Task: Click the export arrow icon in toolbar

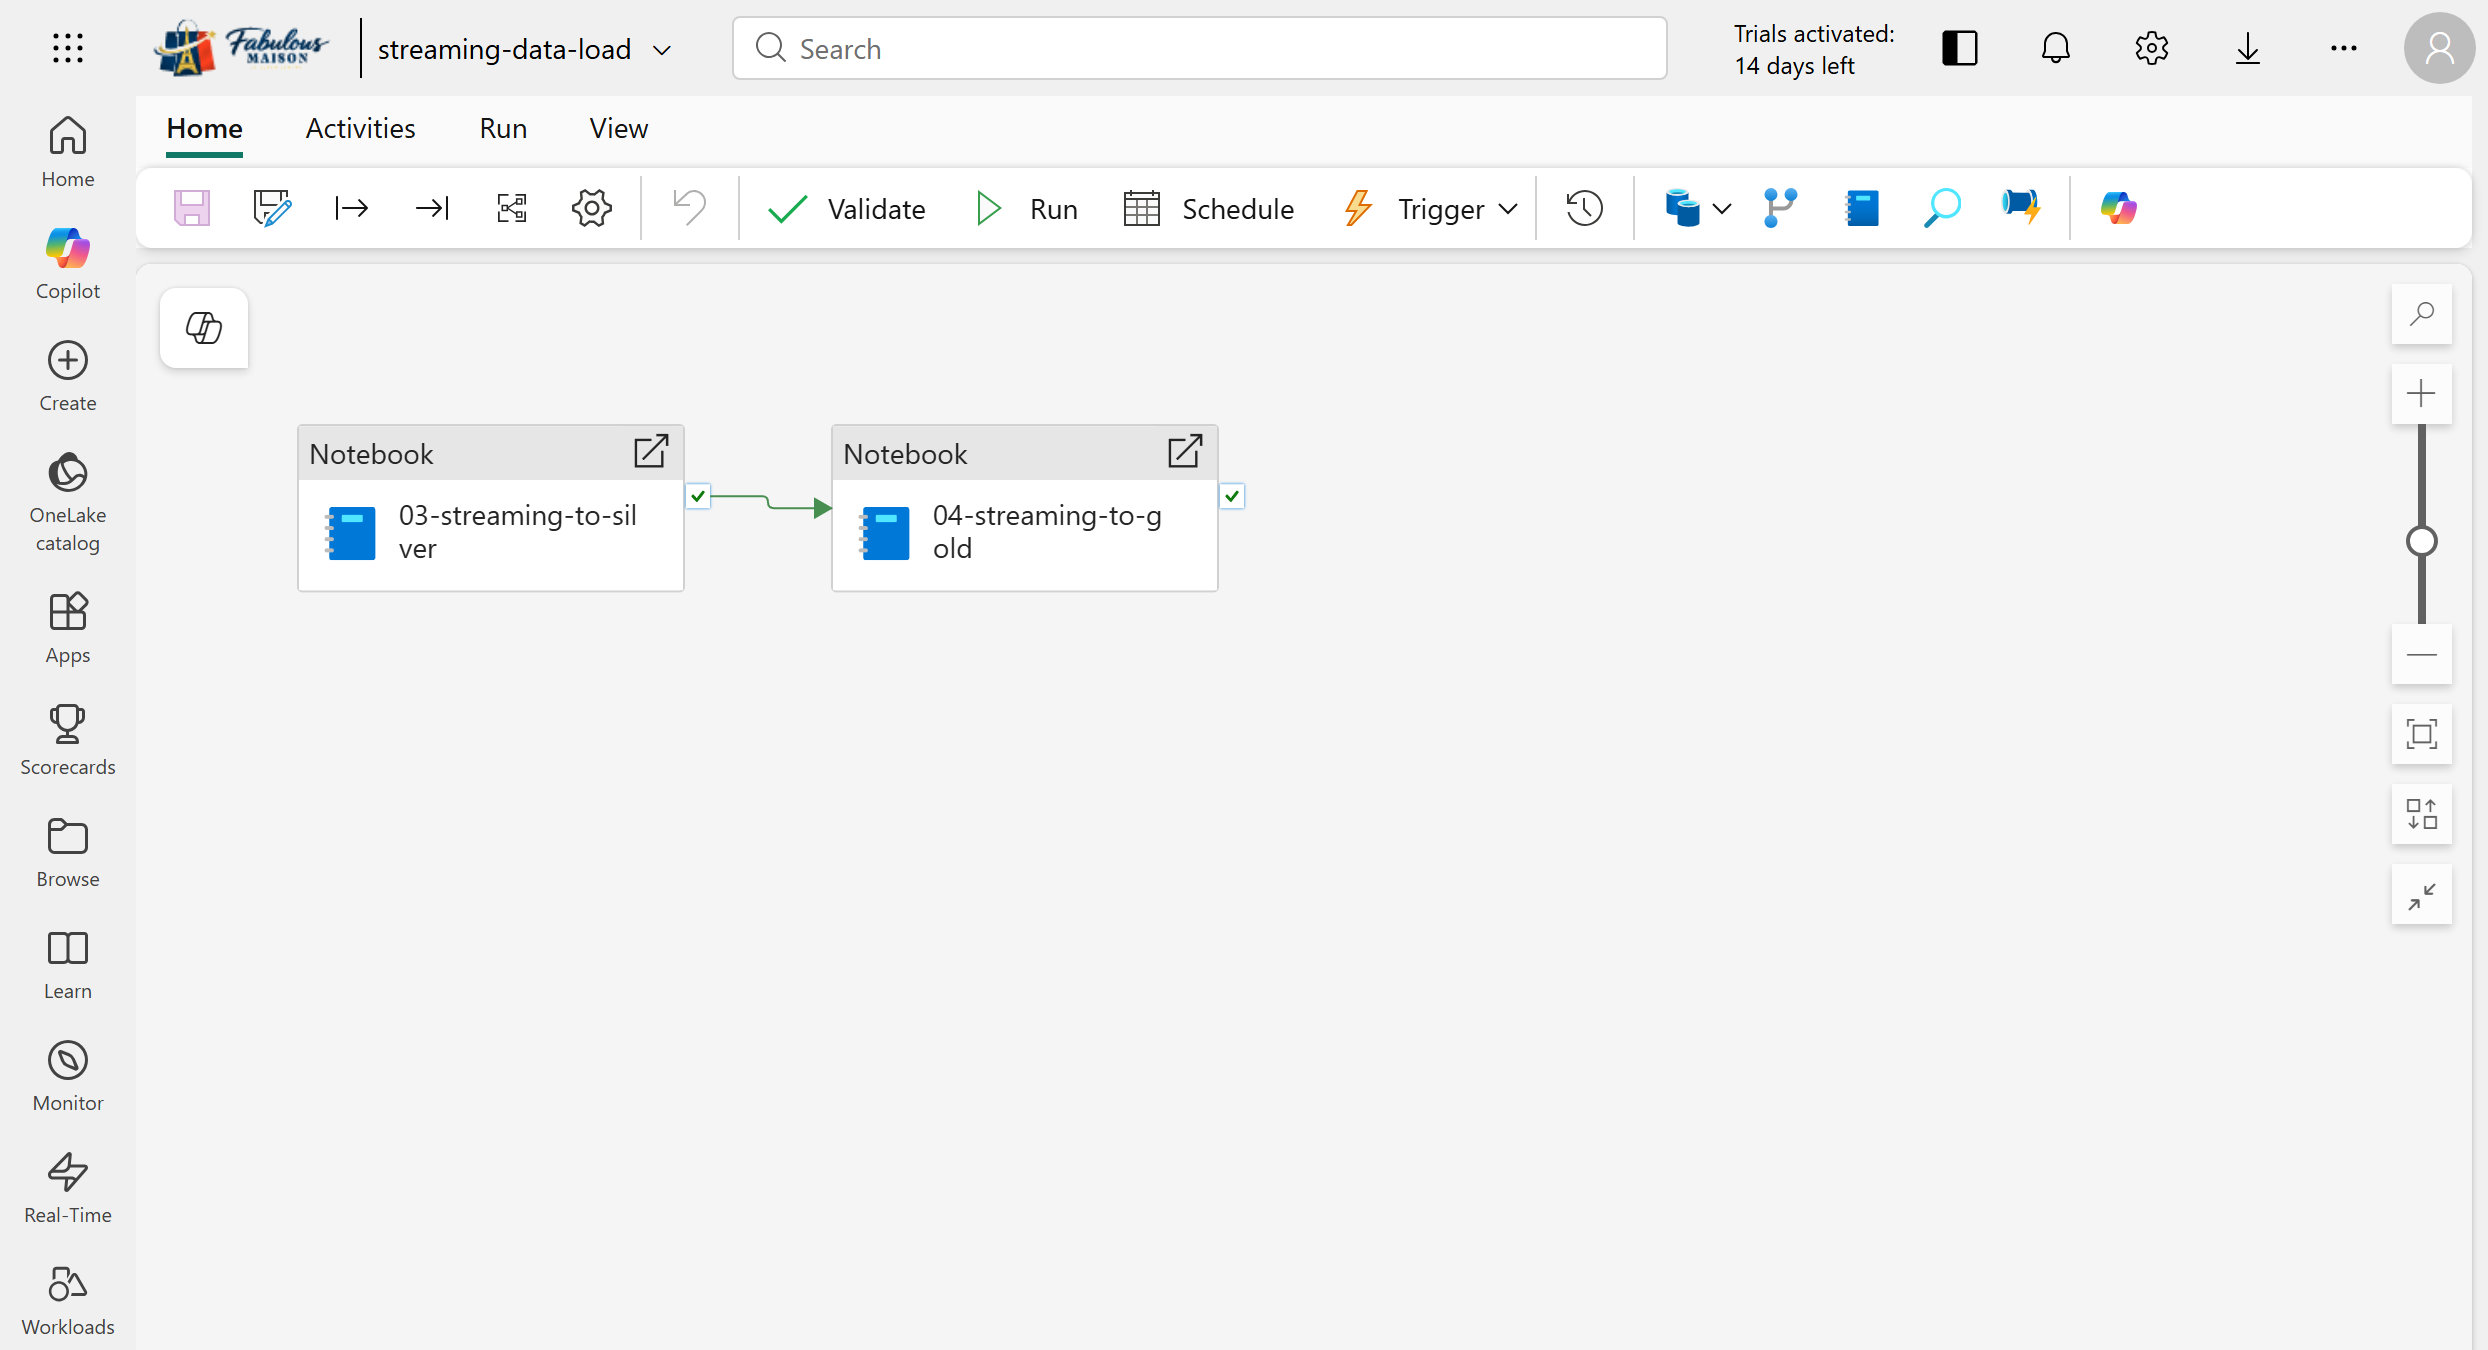Action: 351,208
